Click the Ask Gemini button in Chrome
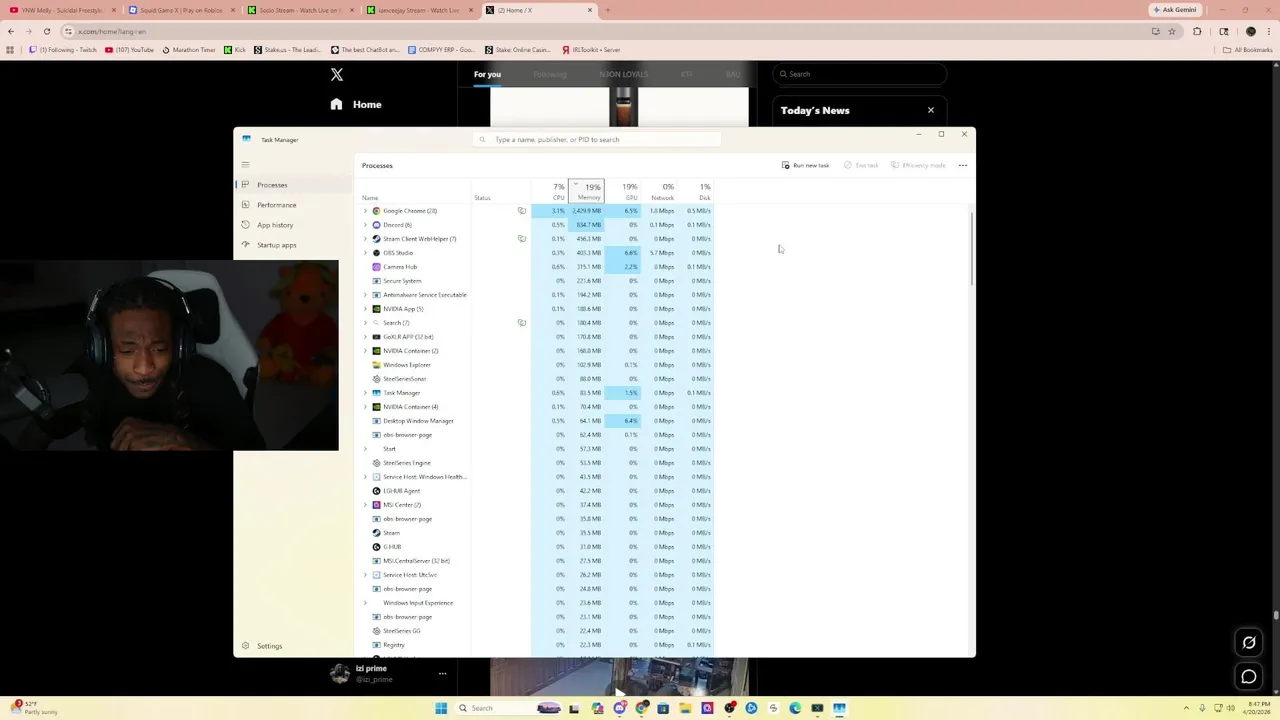This screenshot has height=720, width=1280. click(x=1175, y=10)
